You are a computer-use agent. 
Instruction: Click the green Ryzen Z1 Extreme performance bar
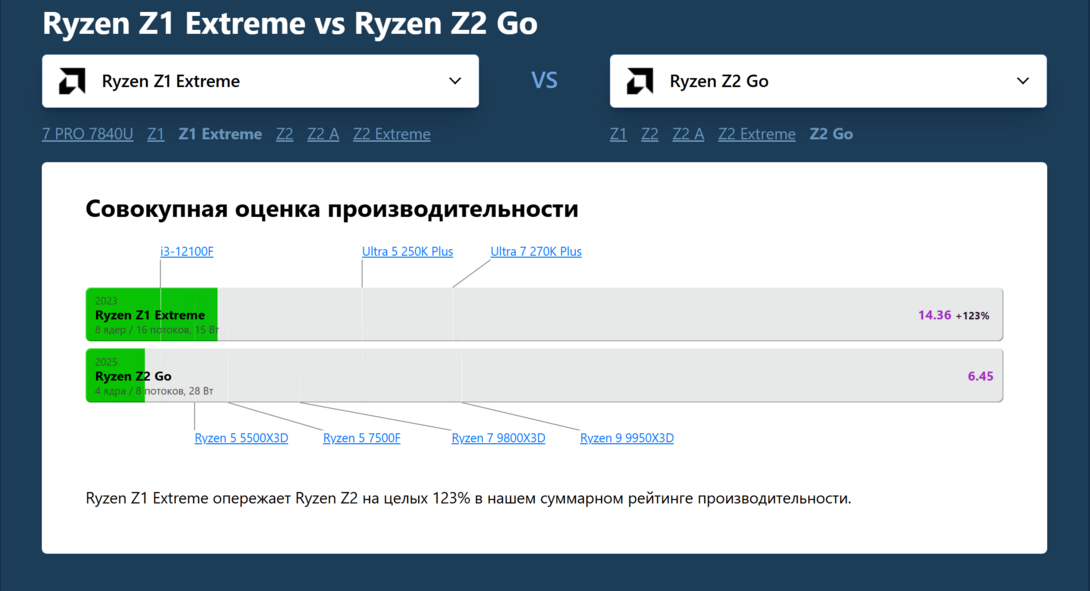(x=152, y=314)
